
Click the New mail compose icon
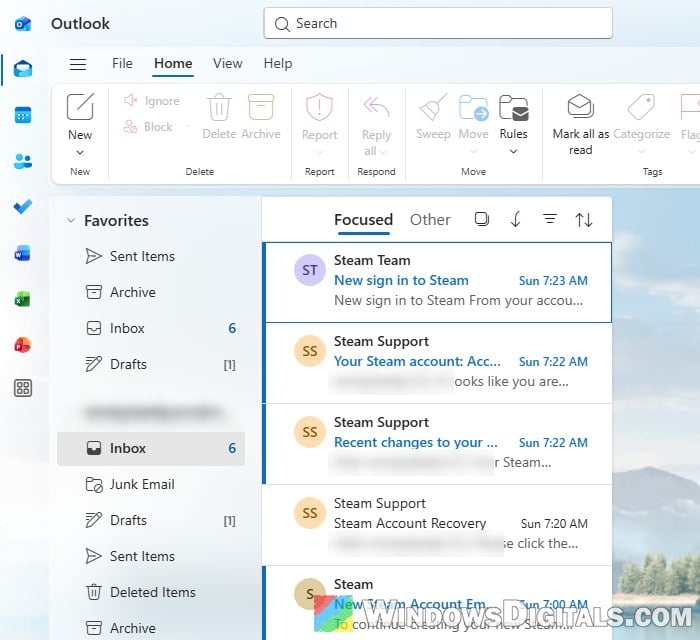(80, 107)
